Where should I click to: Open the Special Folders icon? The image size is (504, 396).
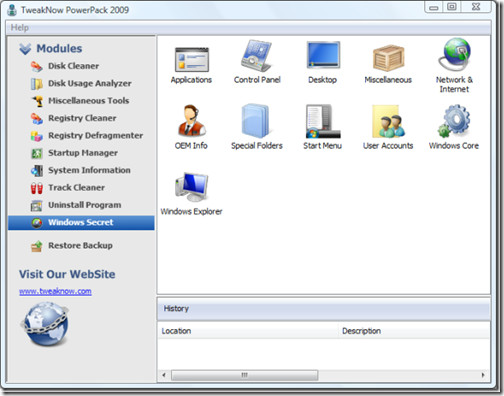[256, 121]
